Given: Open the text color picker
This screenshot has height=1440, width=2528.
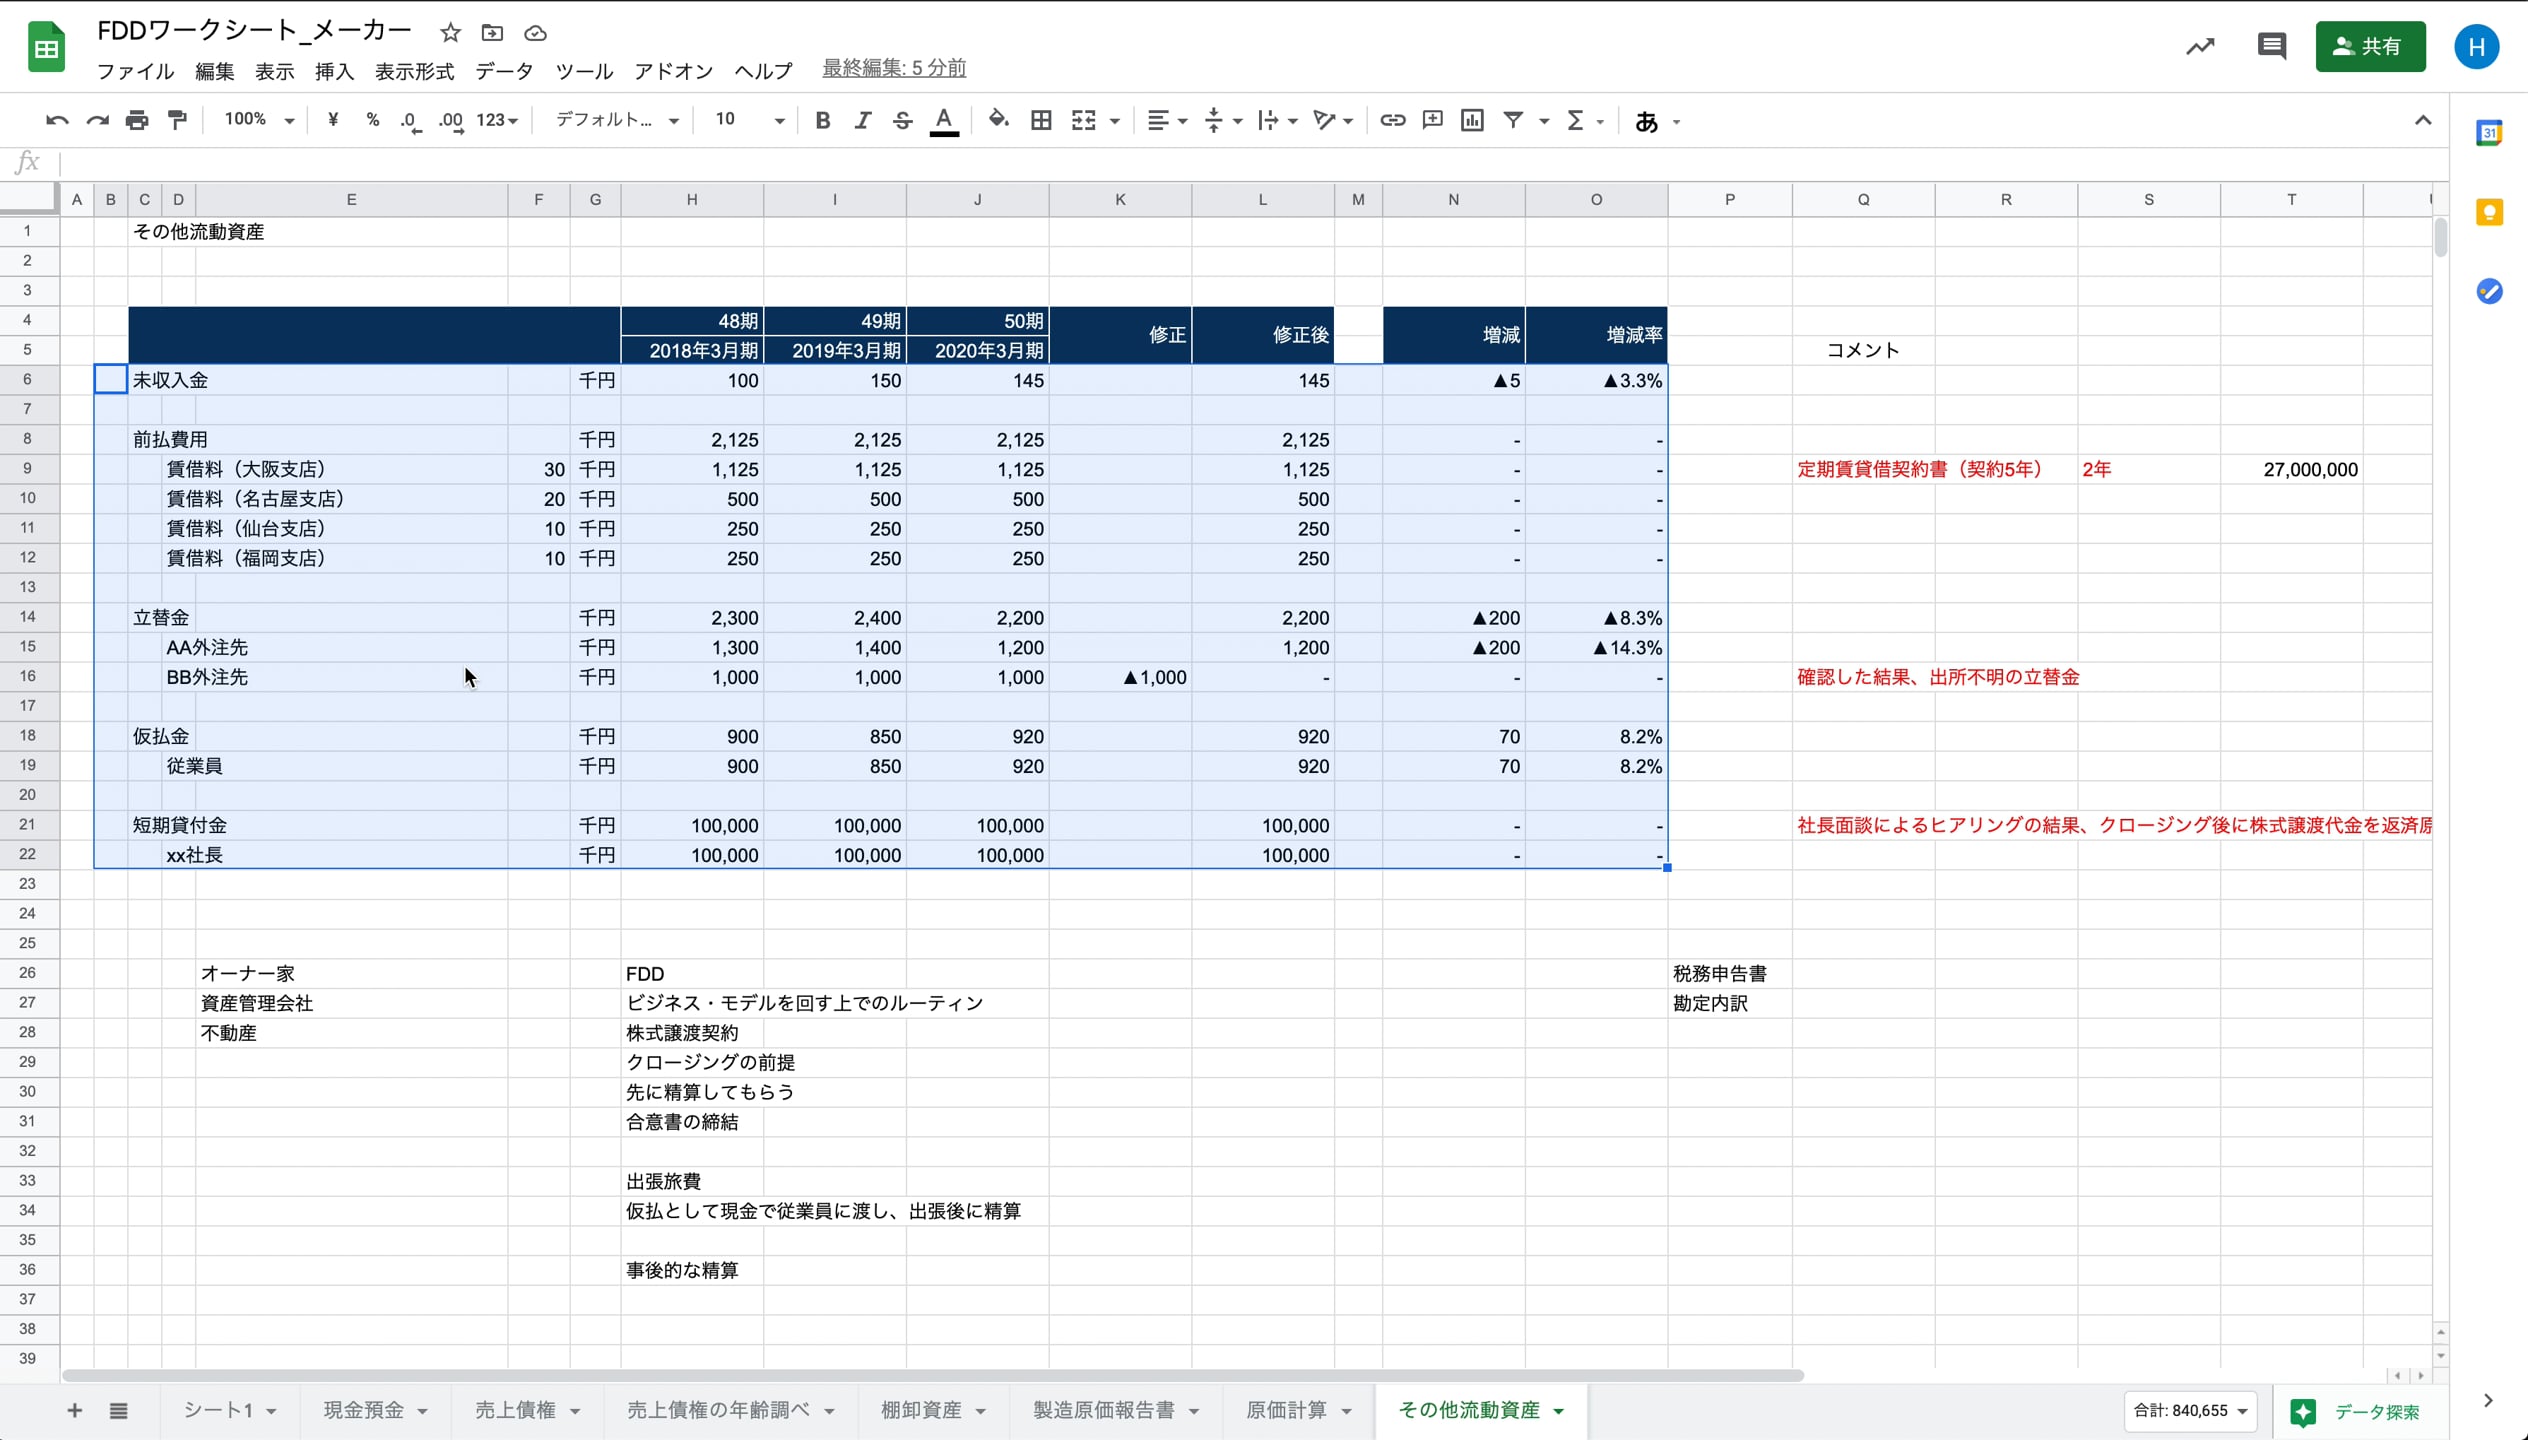Looking at the screenshot, I should pyautogui.click(x=943, y=121).
